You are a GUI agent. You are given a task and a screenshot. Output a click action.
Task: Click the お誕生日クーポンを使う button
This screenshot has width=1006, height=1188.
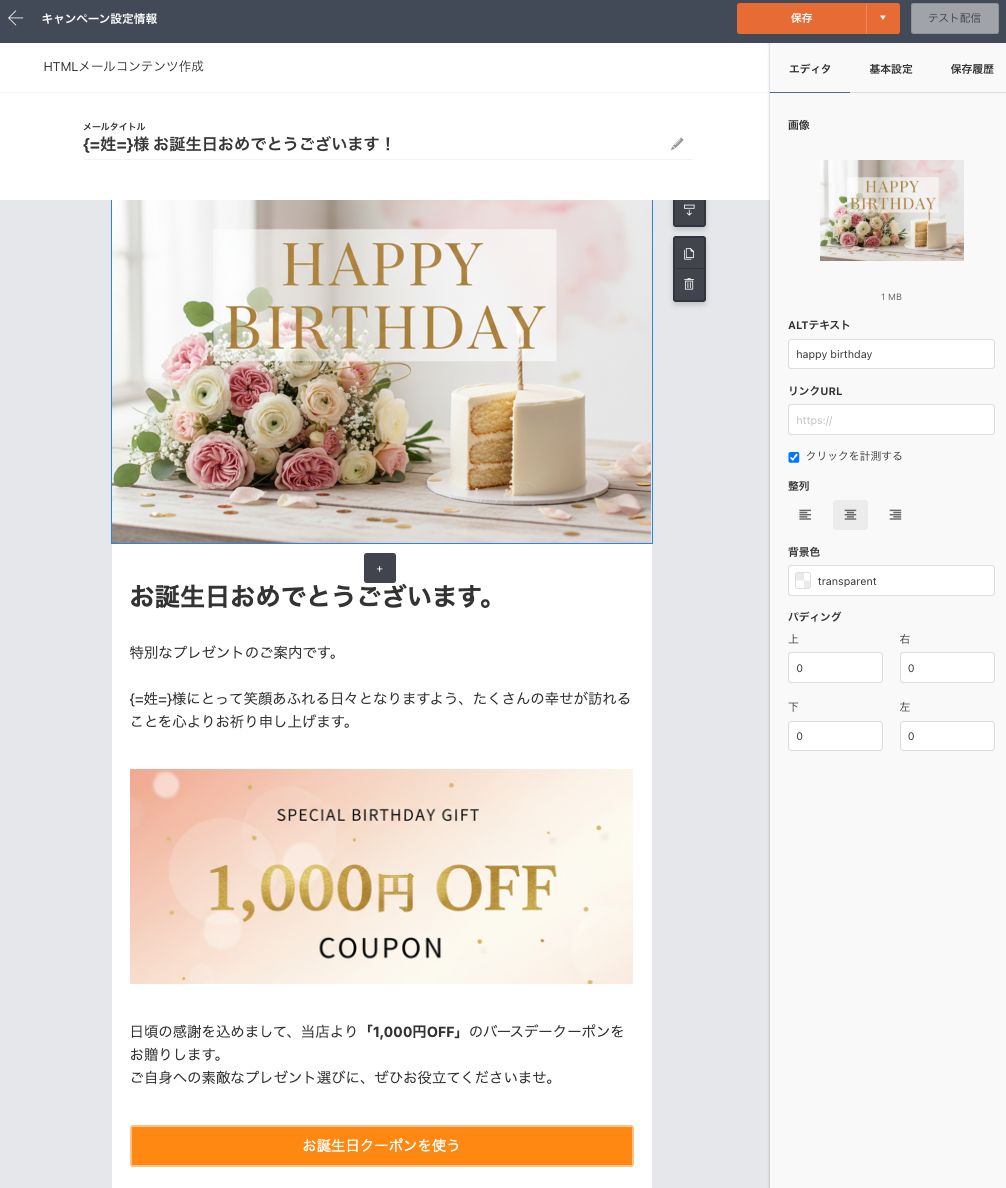coord(381,1146)
